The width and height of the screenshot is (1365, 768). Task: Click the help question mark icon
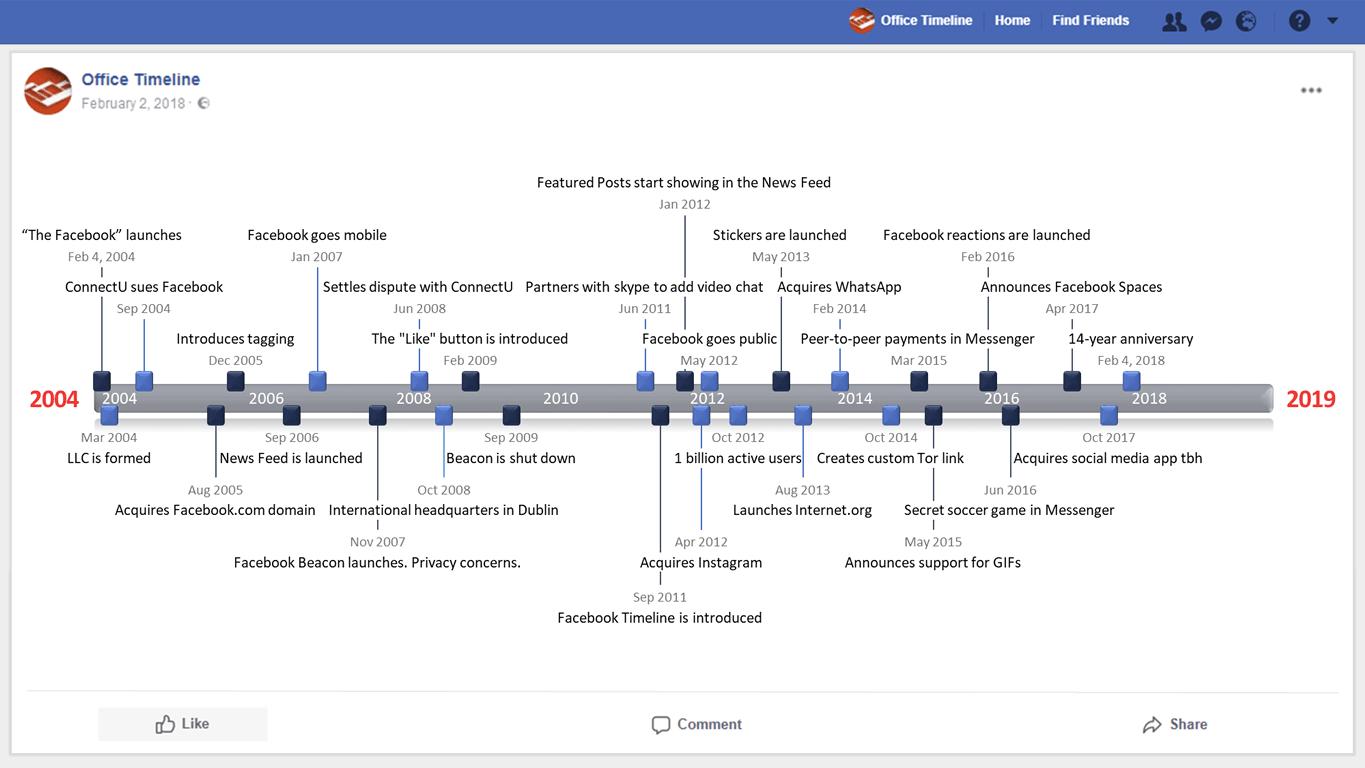pos(1299,21)
